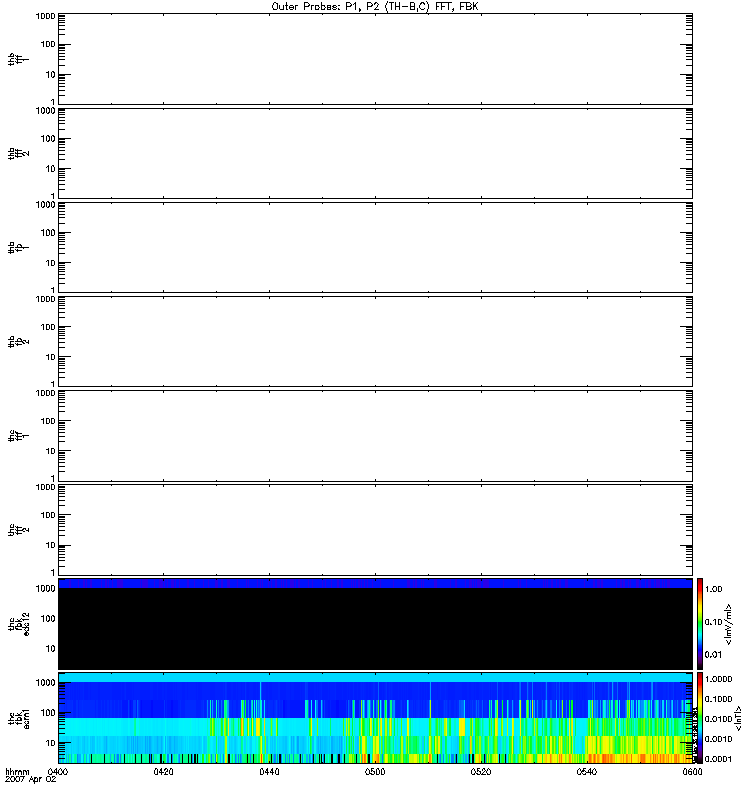Click the 'thc fff 2' panel label

18,530
